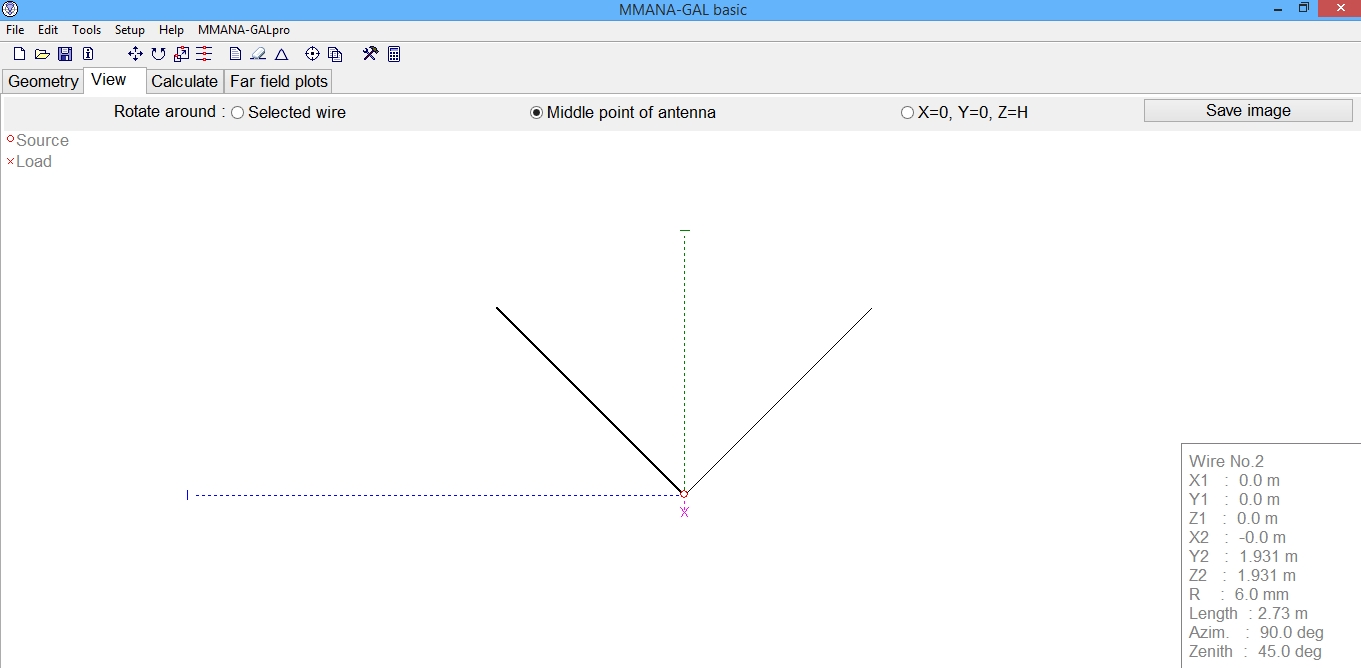Click the triangle toolbar icon

[282, 54]
